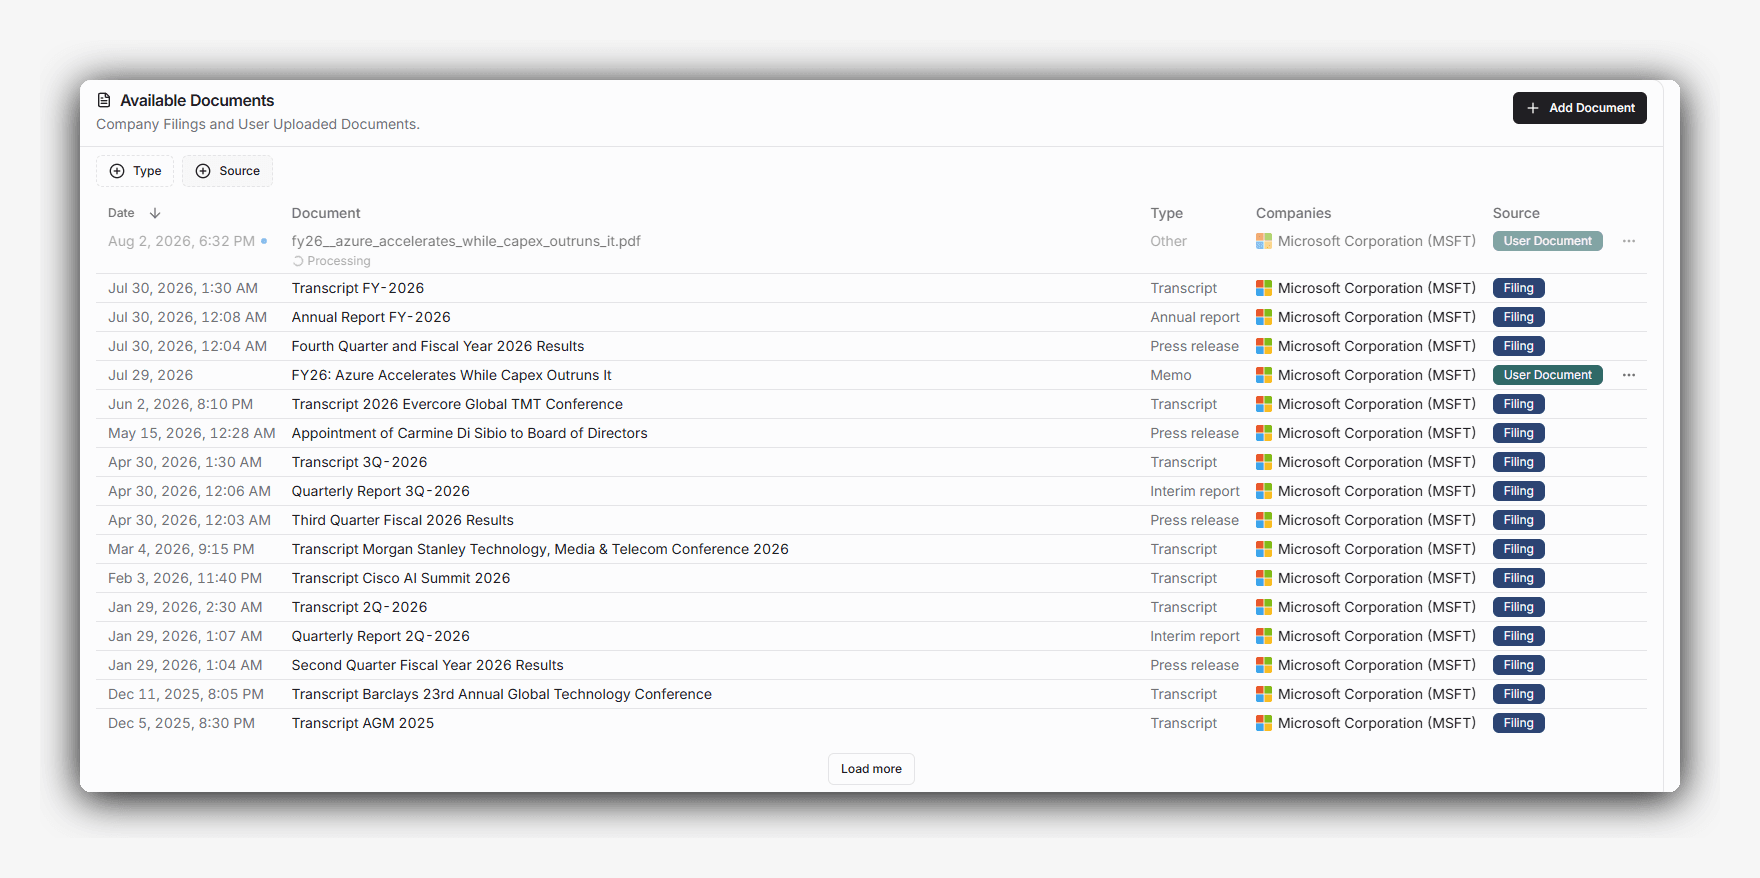Click Microsoft logo in Transcript AGM 2025 row

[x=1264, y=723]
